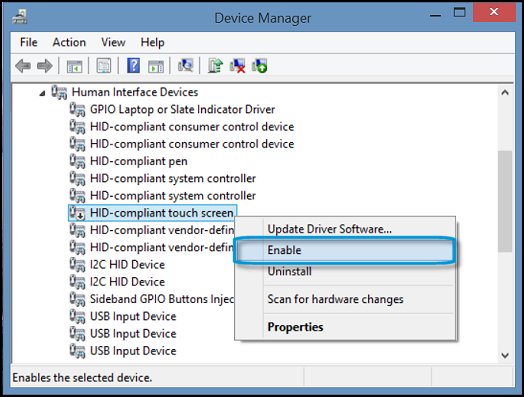
Task: Open the Properties sheet toolbar icon
Action: tap(104, 65)
